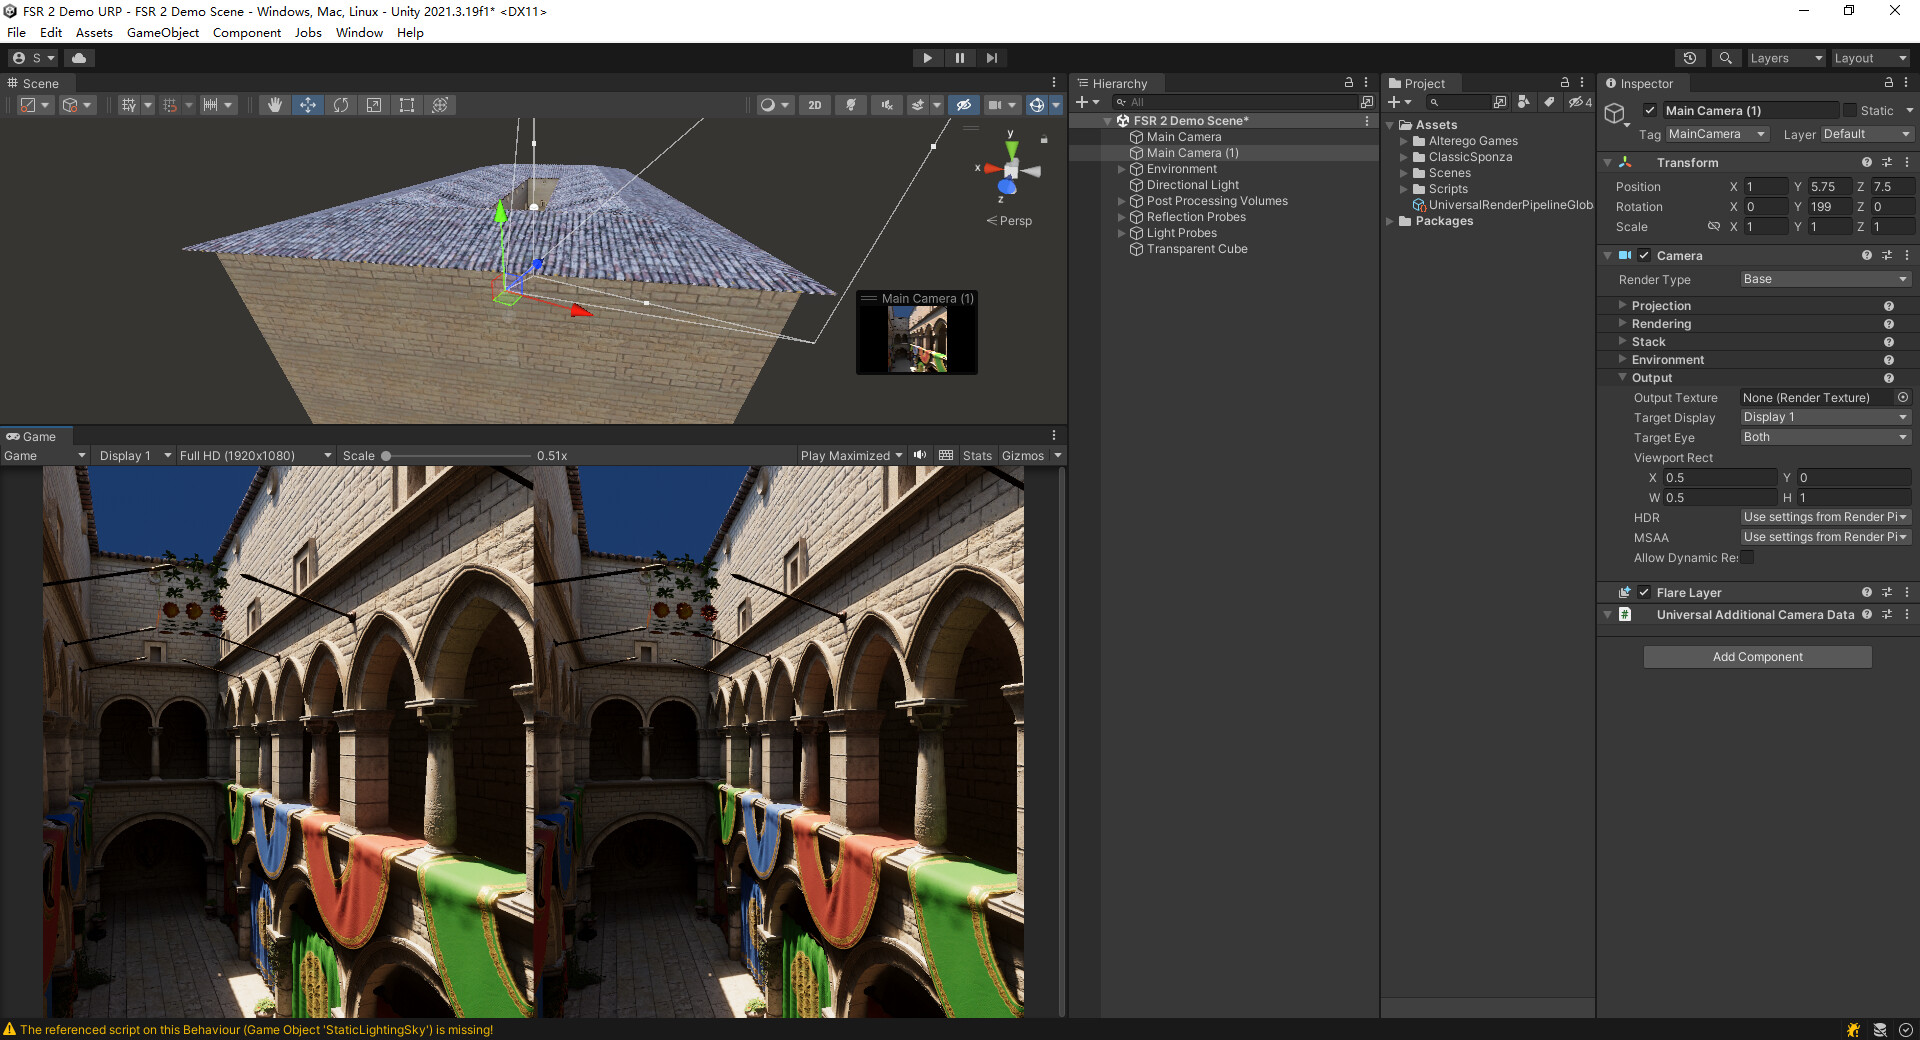Click the Pause button

pos(960,57)
